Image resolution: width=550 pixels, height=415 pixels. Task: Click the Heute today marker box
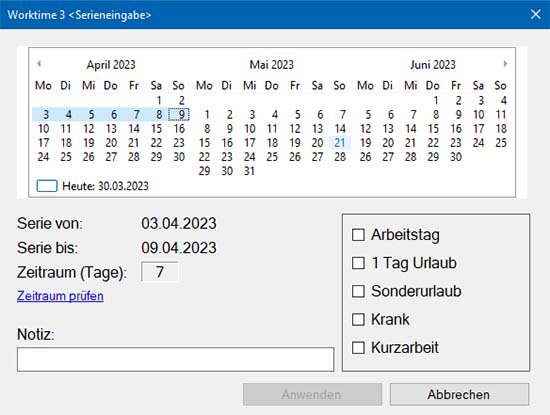click(x=47, y=186)
